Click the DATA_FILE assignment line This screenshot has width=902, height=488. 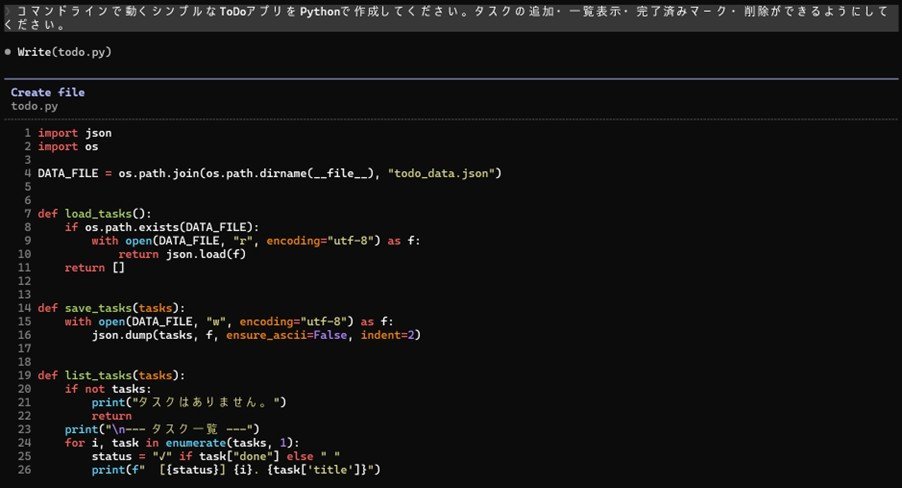coord(270,173)
